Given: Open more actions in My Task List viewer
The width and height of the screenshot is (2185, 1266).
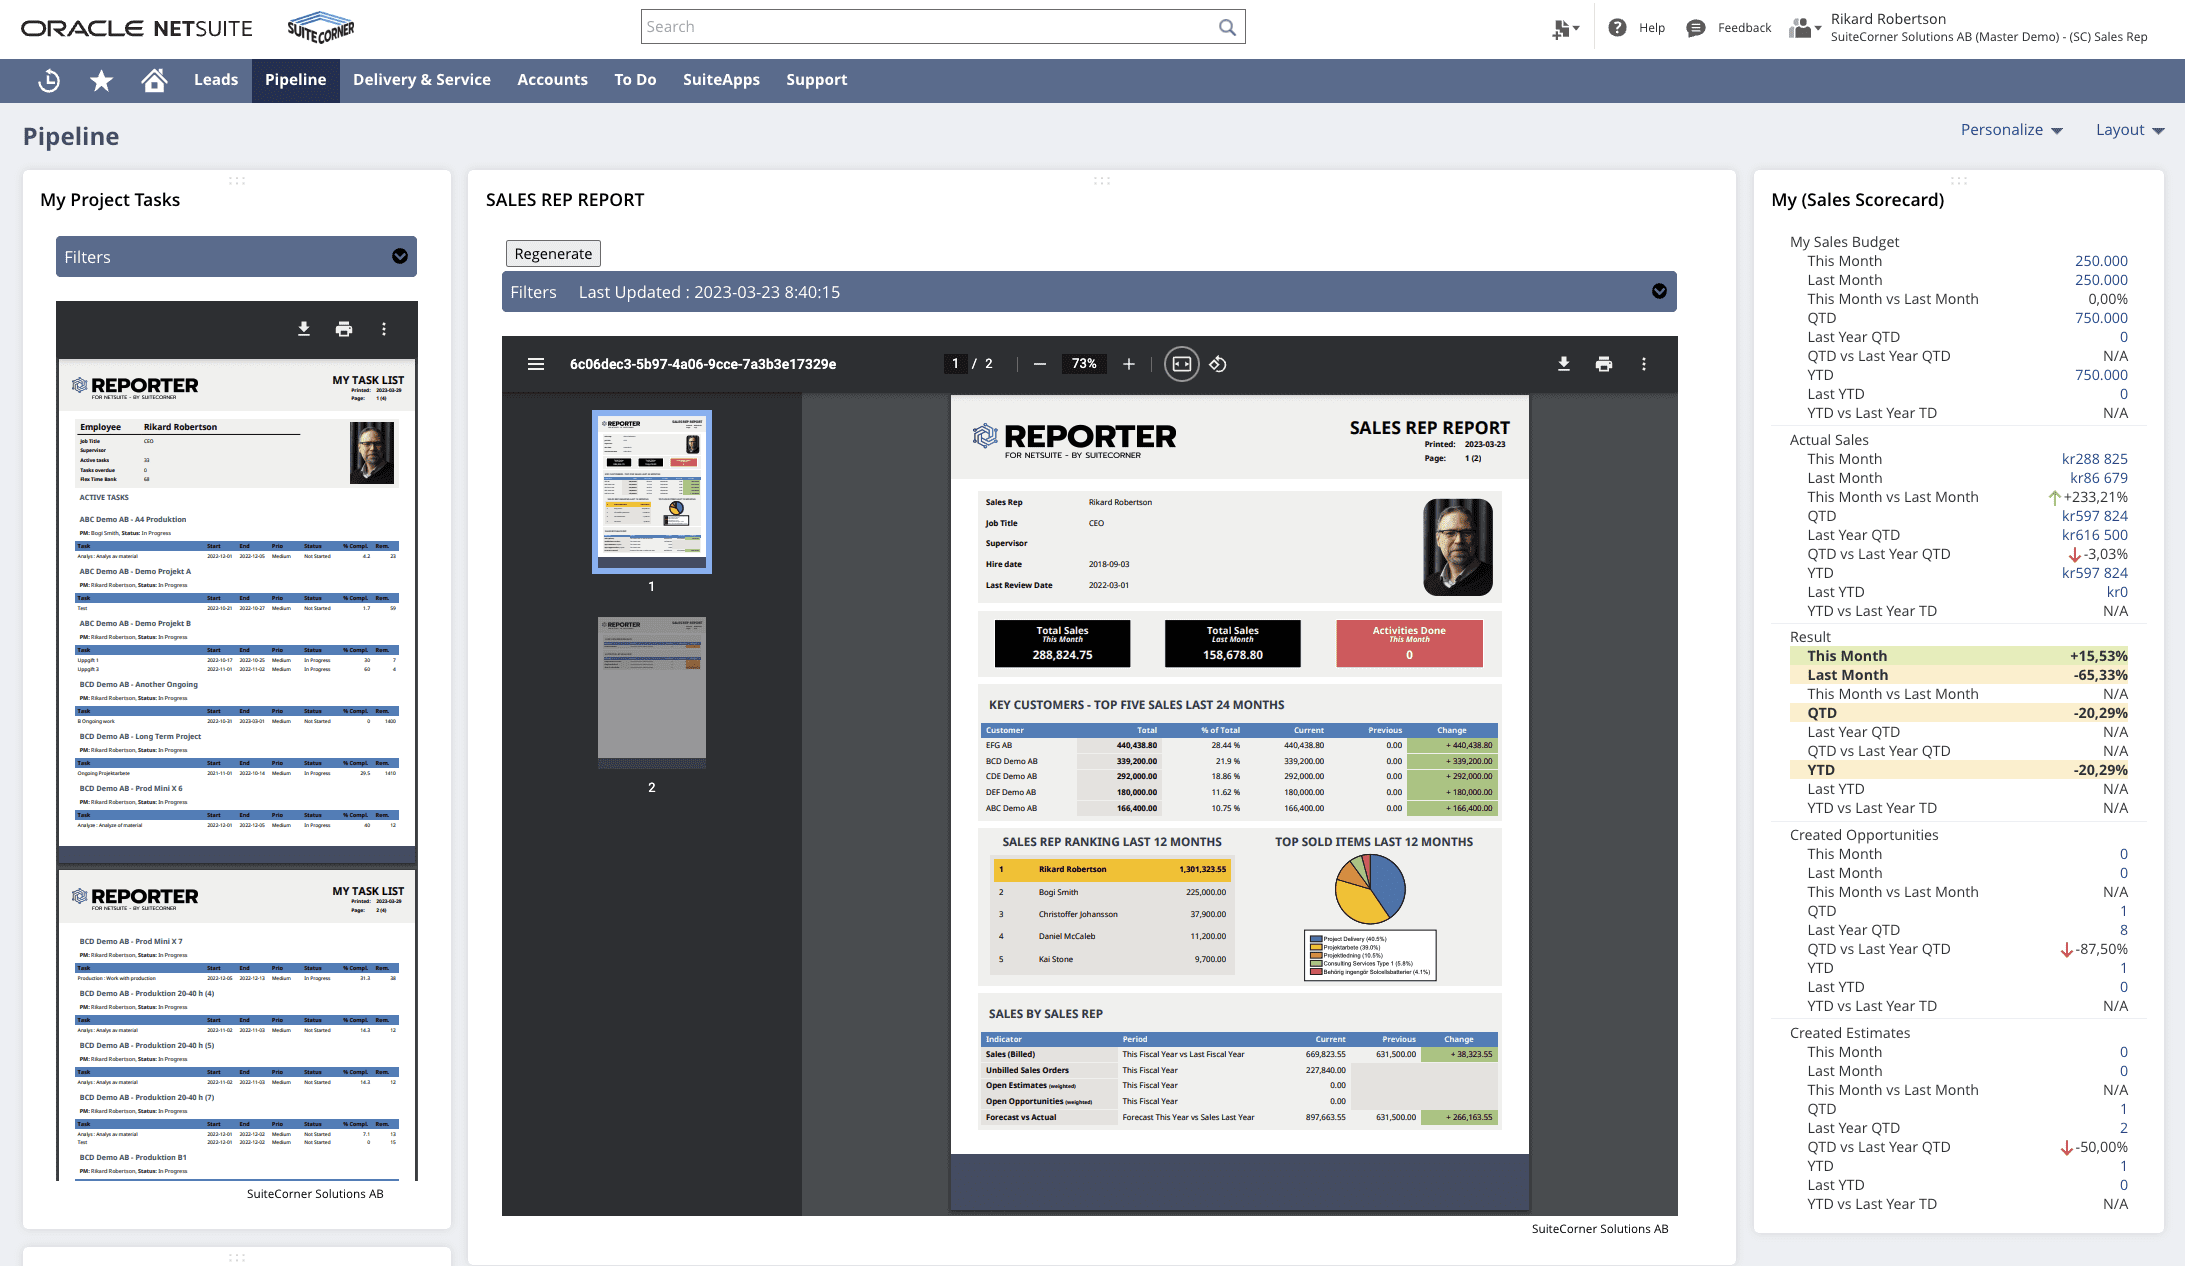Looking at the screenshot, I should pos(384,329).
